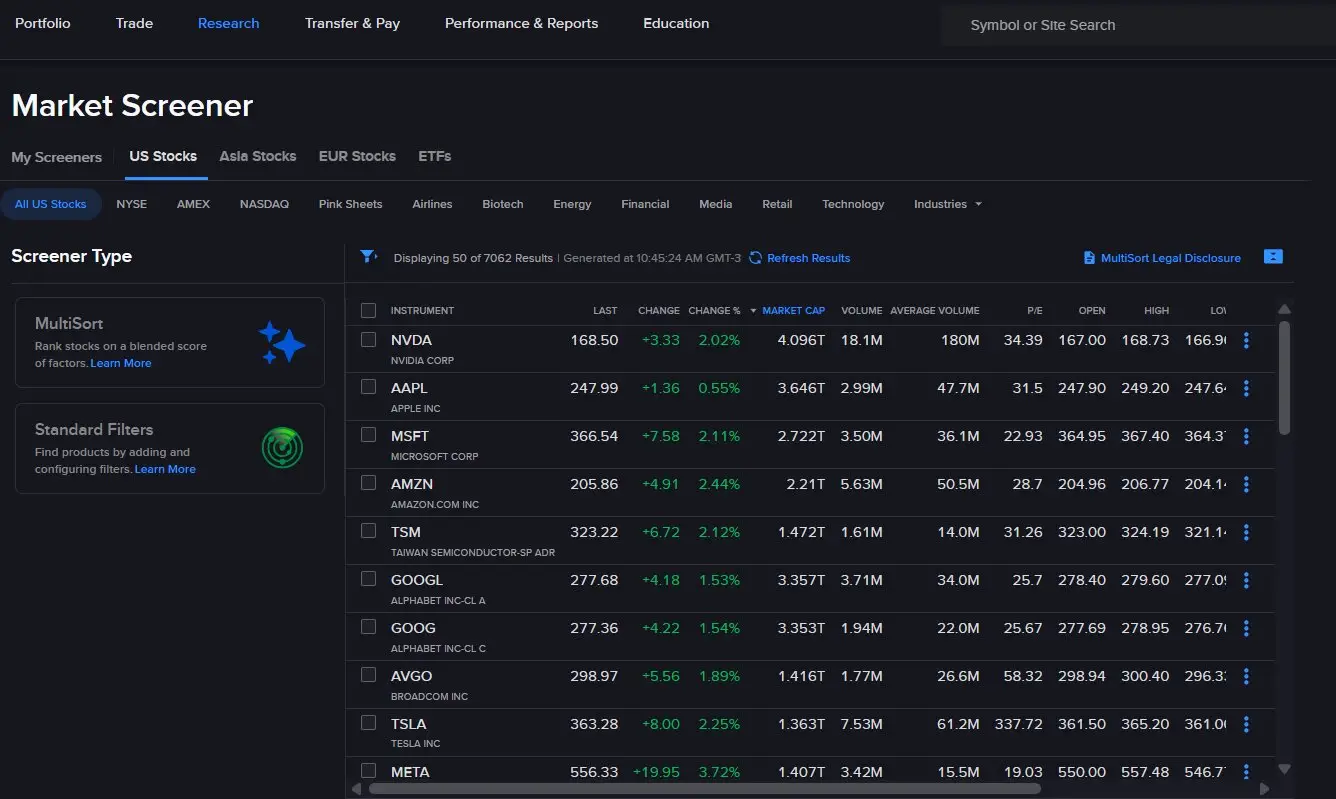Open the three-dot menu for GOOGL
1336x799 pixels.
click(x=1246, y=580)
